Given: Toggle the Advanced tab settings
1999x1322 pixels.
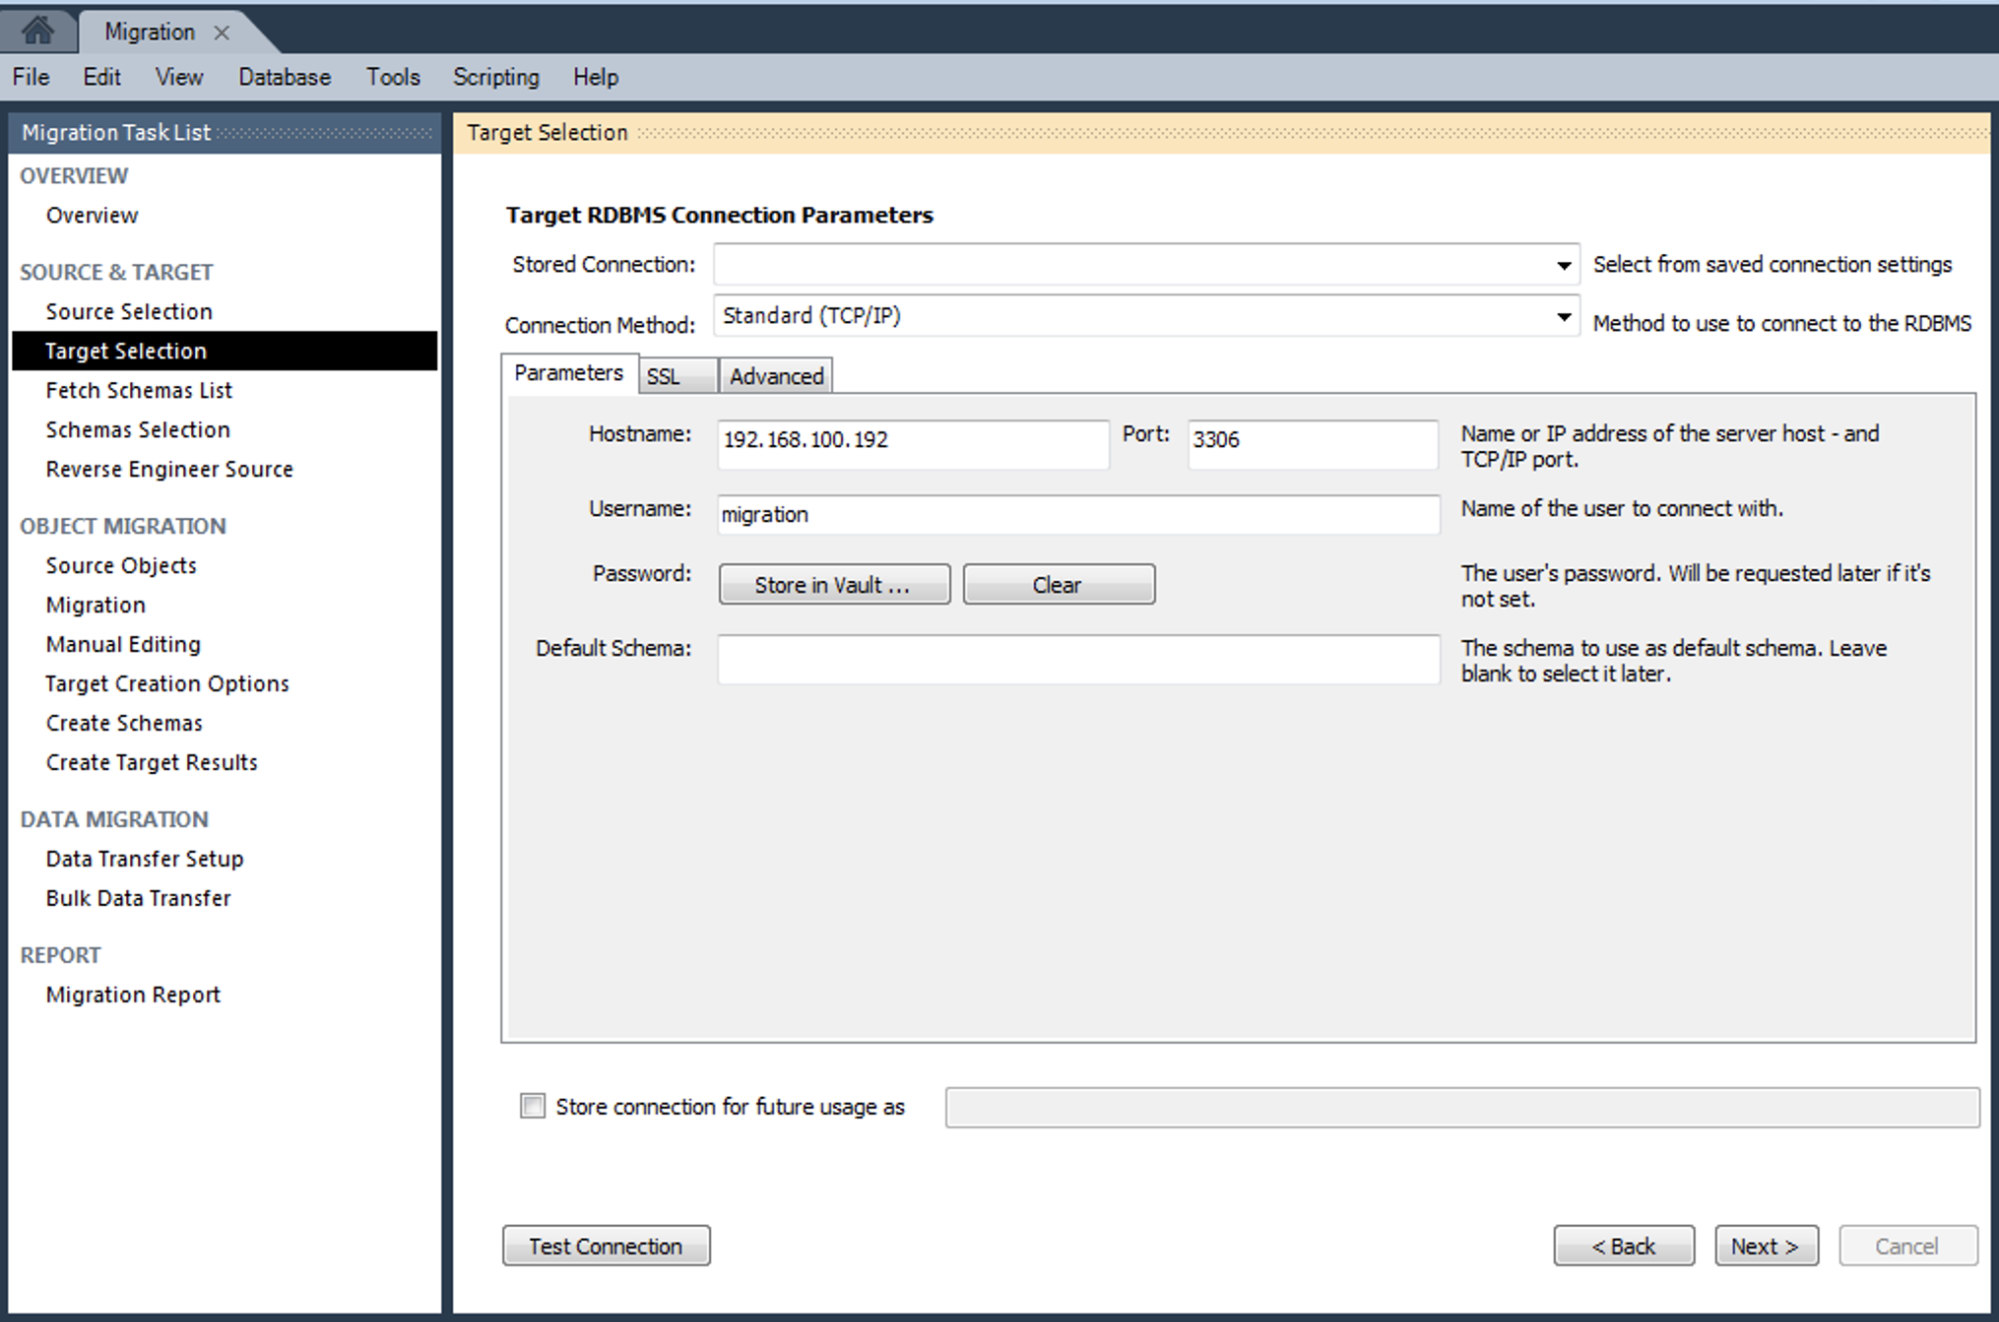Looking at the screenshot, I should click(x=773, y=375).
